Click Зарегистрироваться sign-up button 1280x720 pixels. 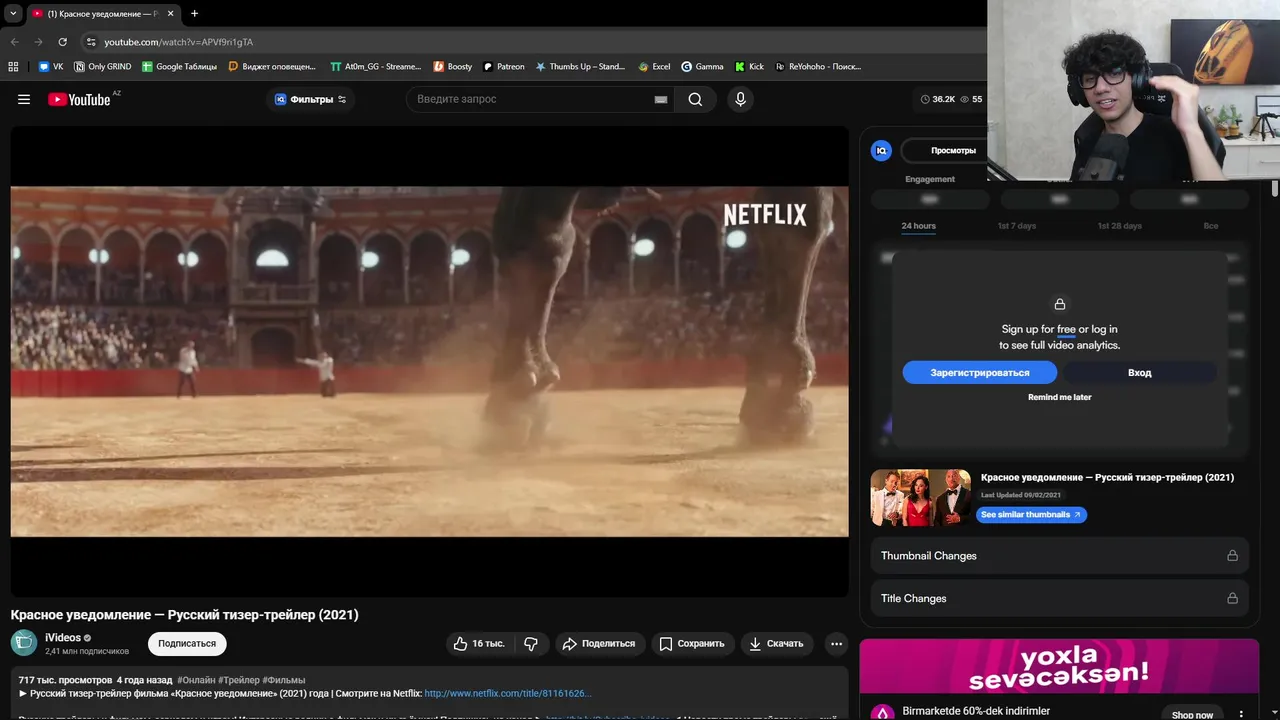(x=980, y=372)
